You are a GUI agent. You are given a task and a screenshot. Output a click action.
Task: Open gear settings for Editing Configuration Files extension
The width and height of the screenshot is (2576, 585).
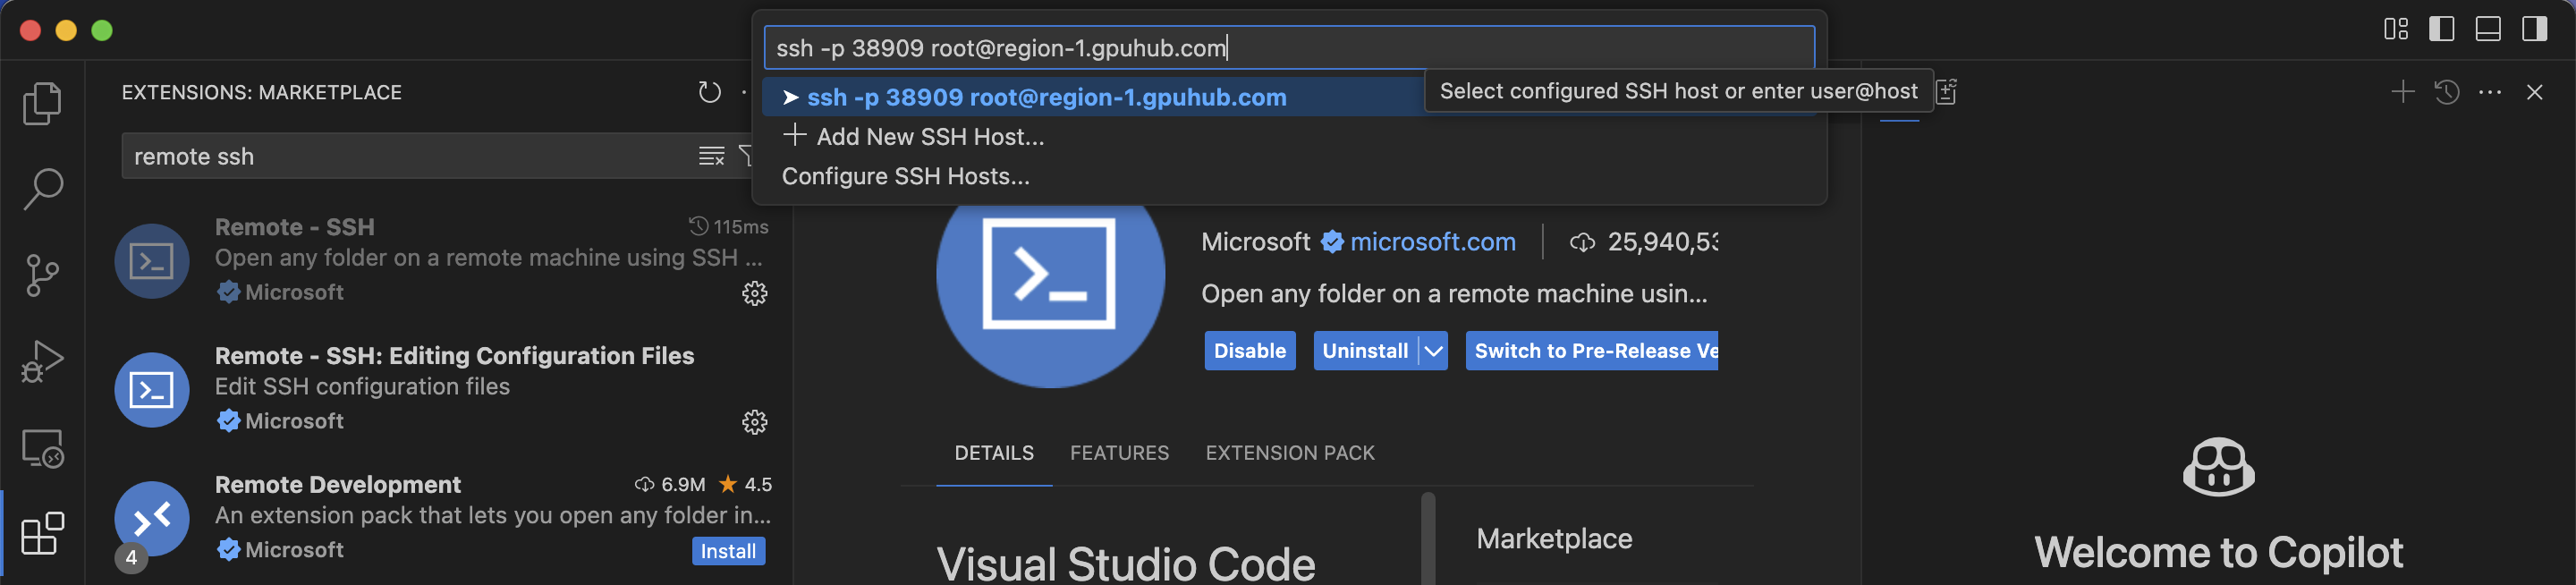tap(754, 422)
